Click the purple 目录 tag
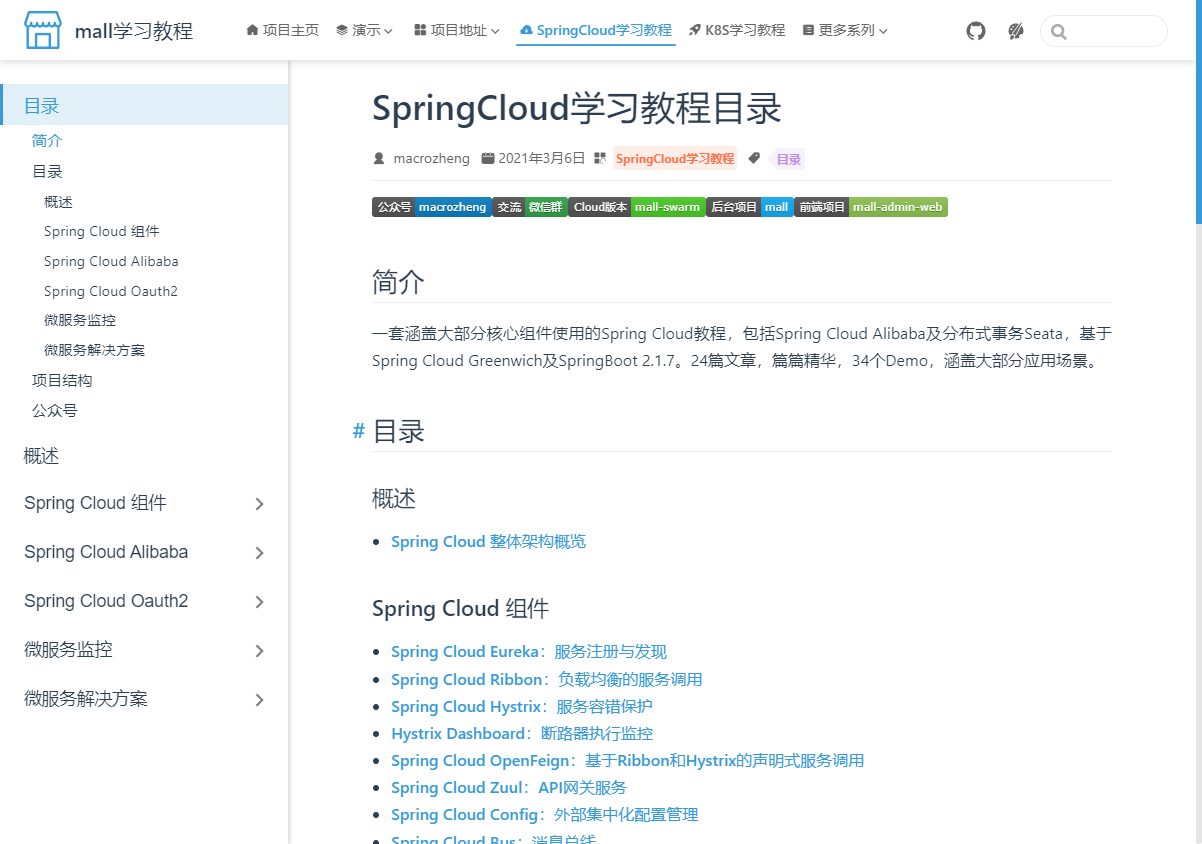The width and height of the screenshot is (1202, 844). coord(788,159)
